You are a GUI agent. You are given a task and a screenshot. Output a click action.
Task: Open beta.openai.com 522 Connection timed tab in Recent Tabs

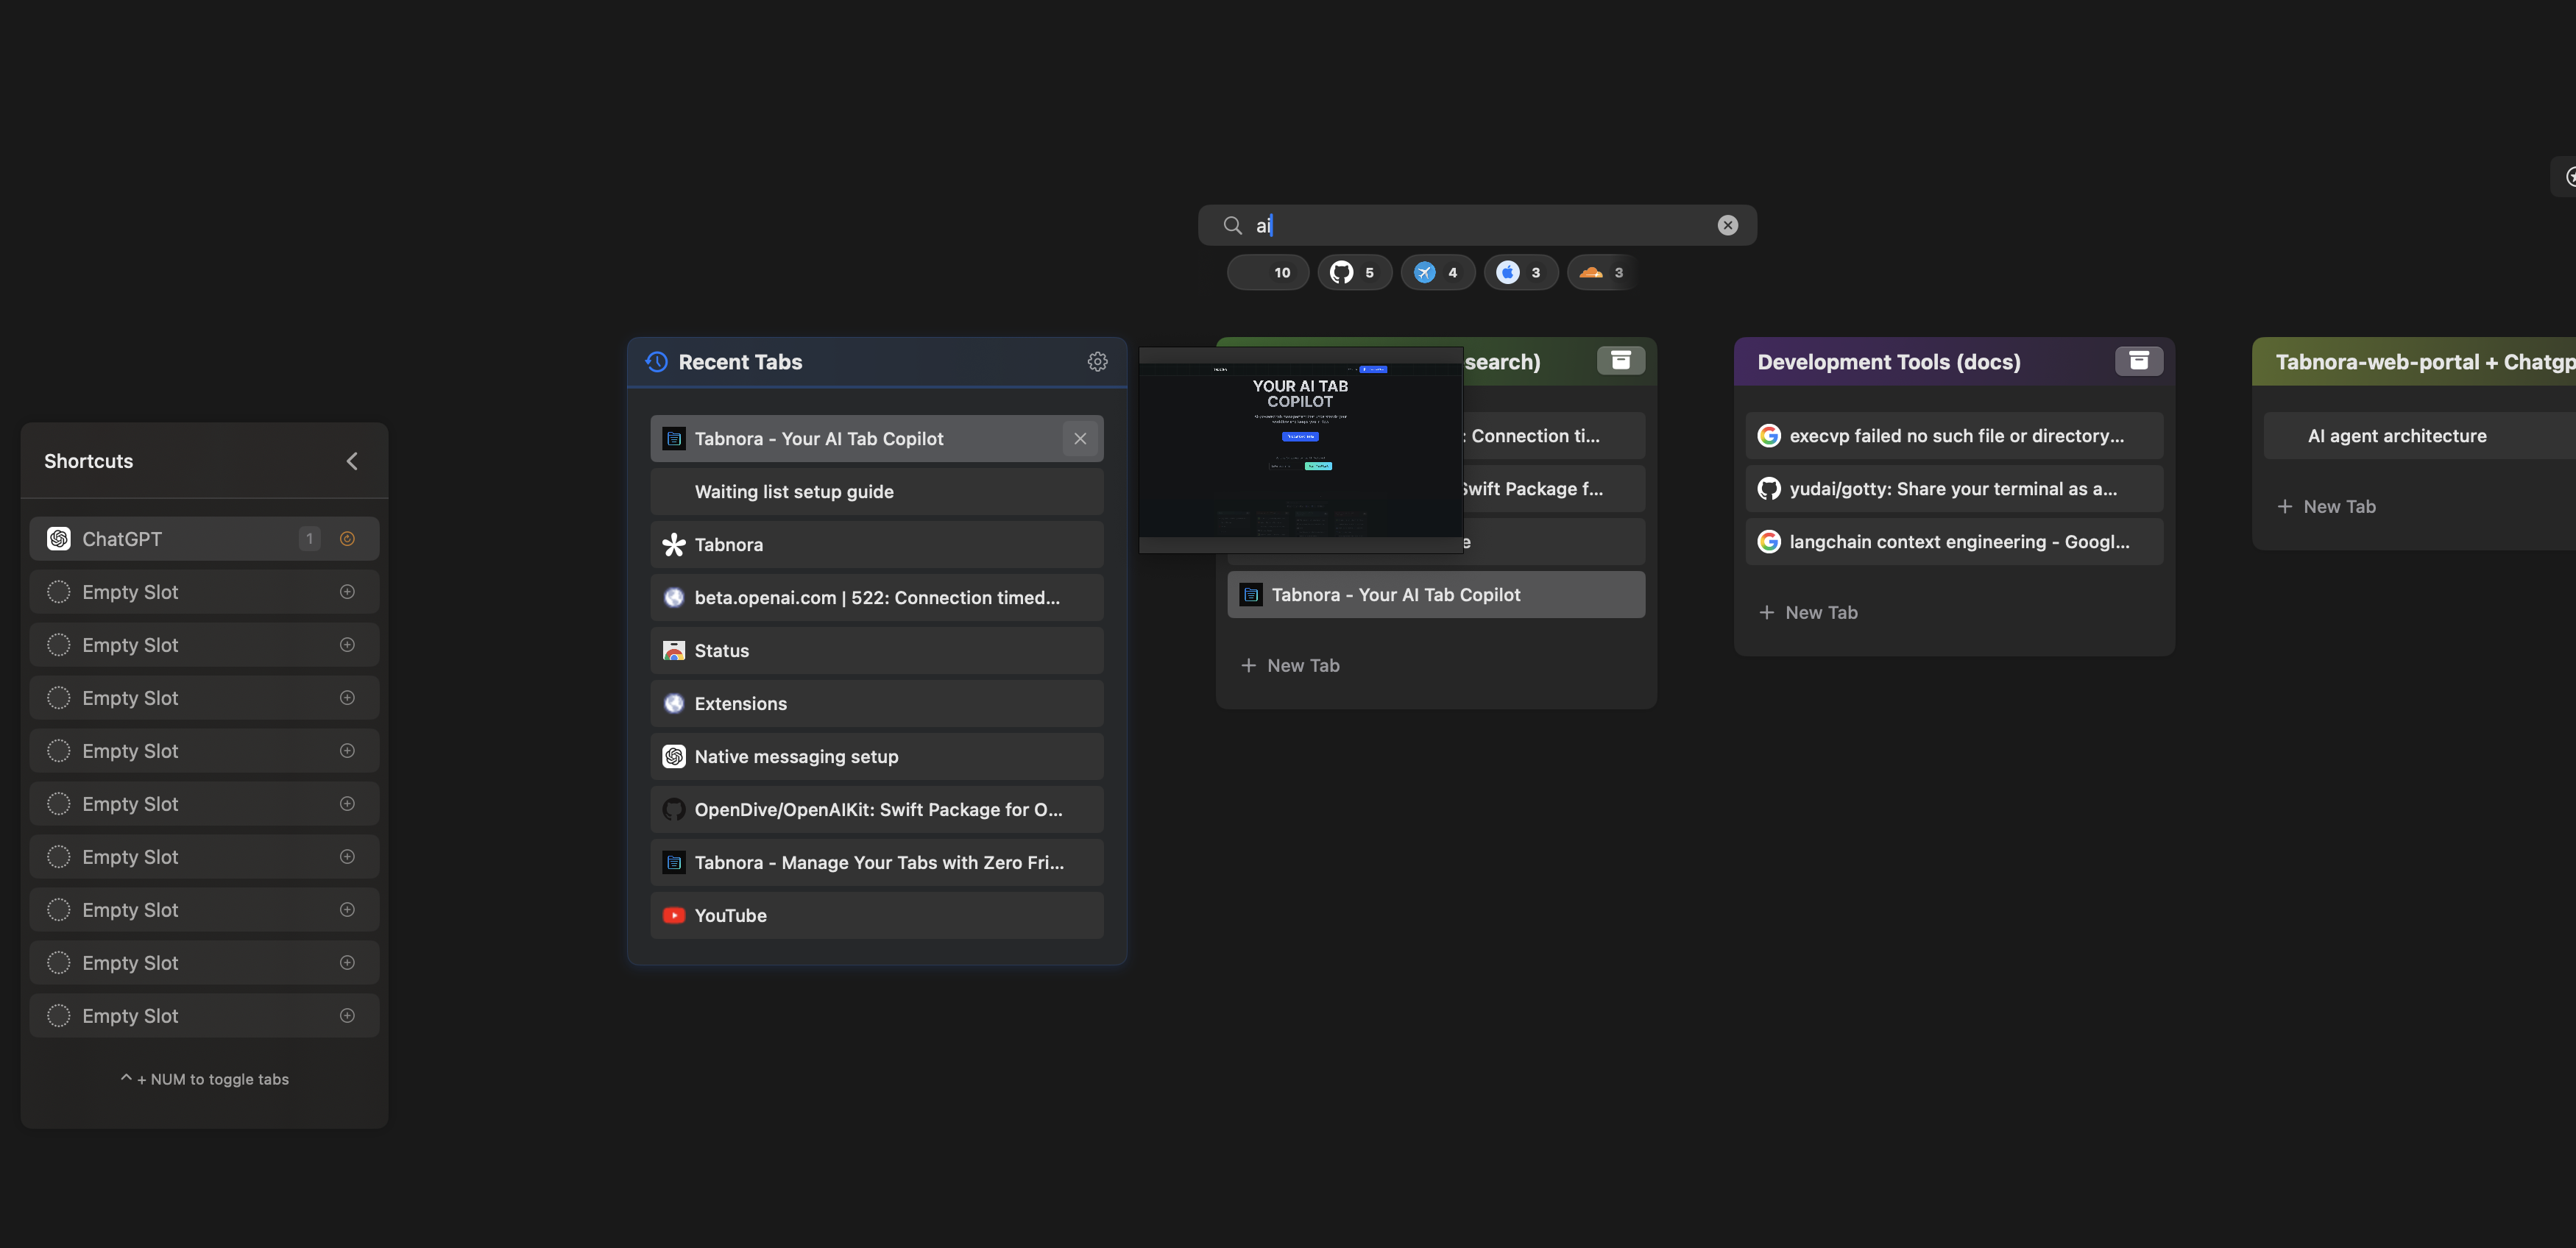click(x=876, y=598)
